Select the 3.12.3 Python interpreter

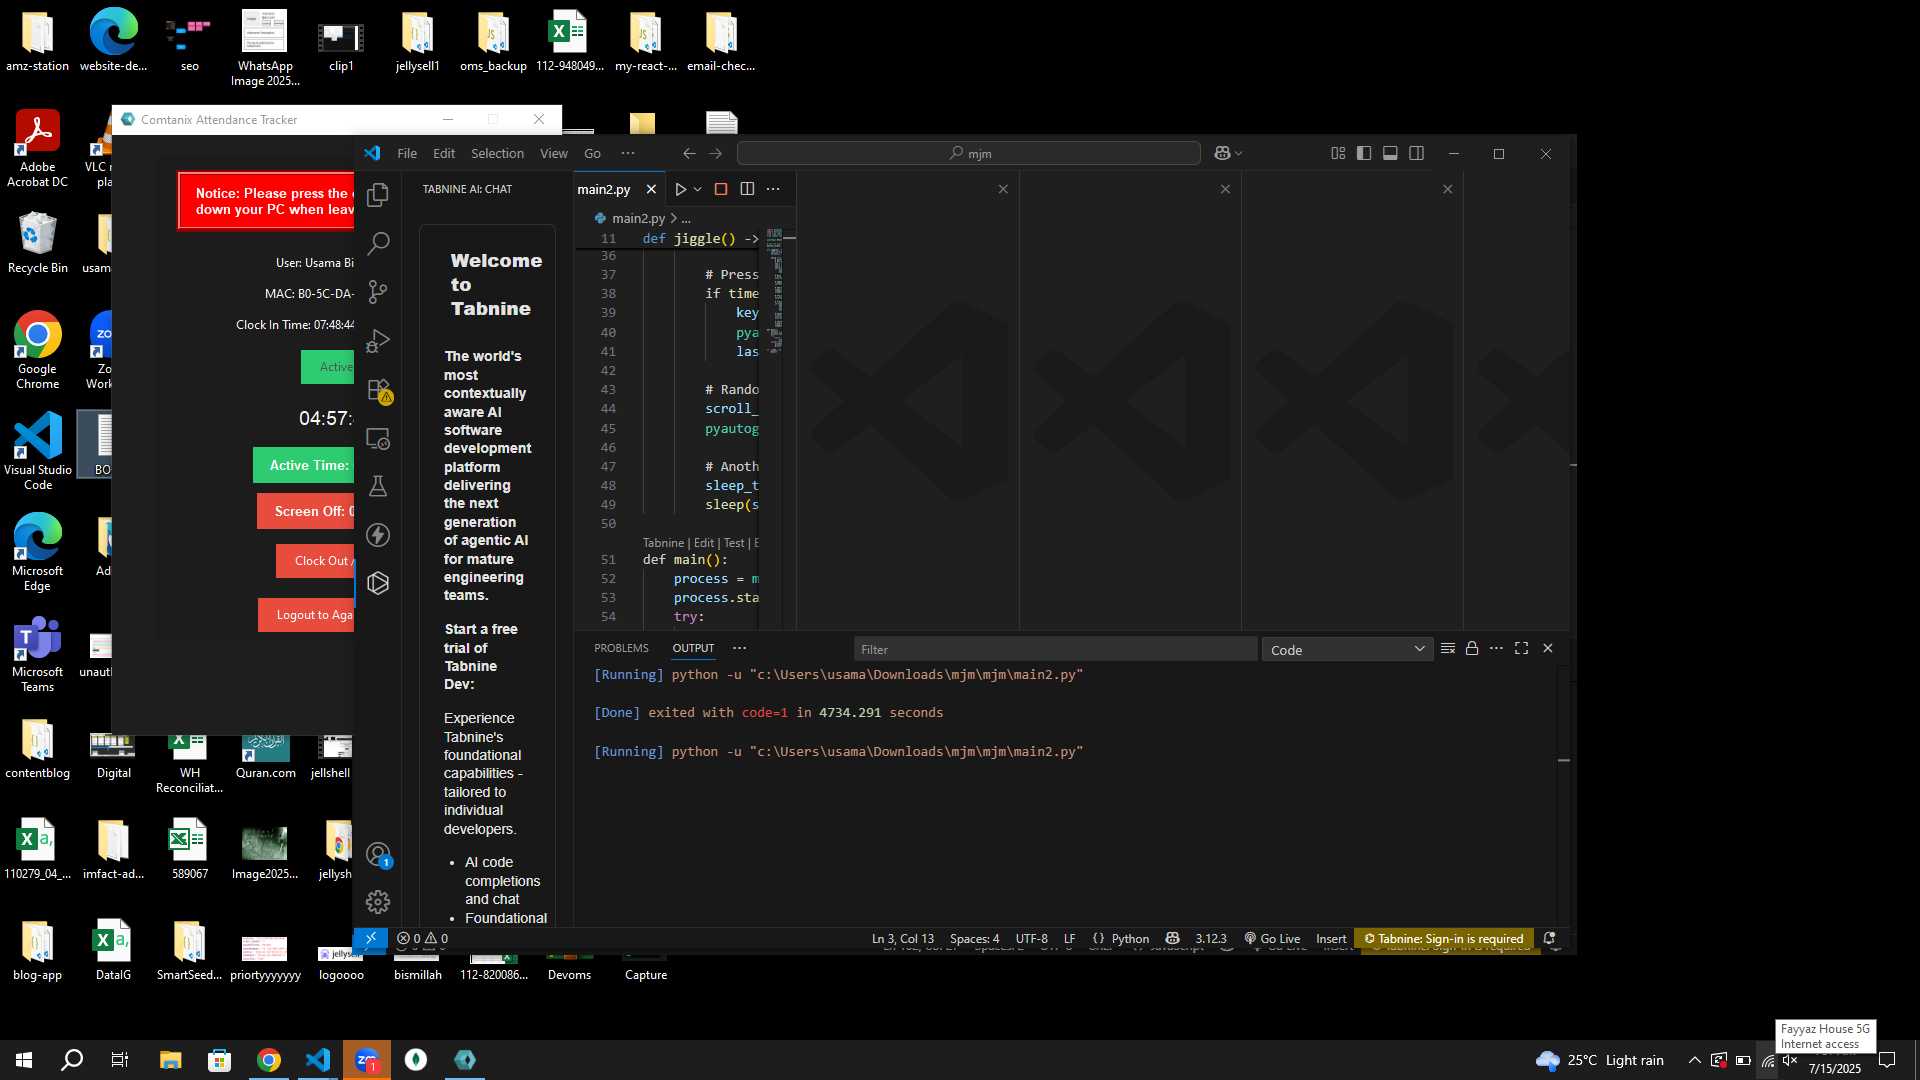click(x=1210, y=938)
